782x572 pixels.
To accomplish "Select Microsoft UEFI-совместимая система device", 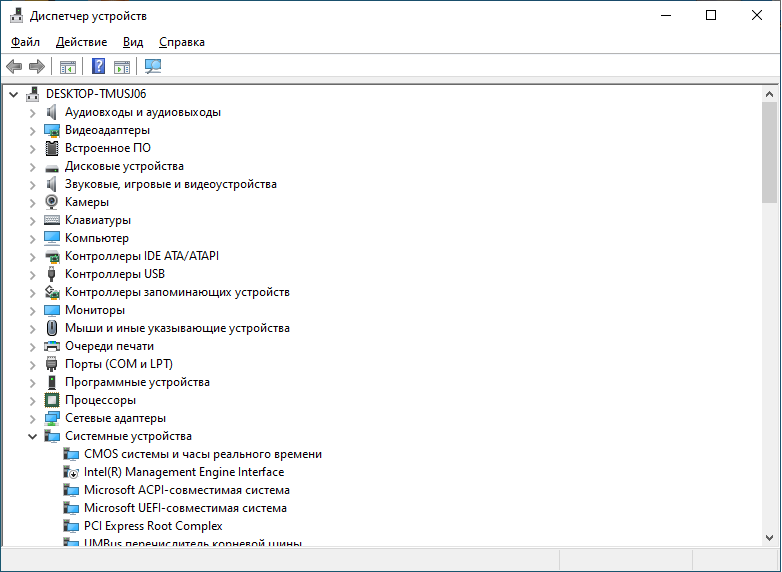I will [185, 508].
